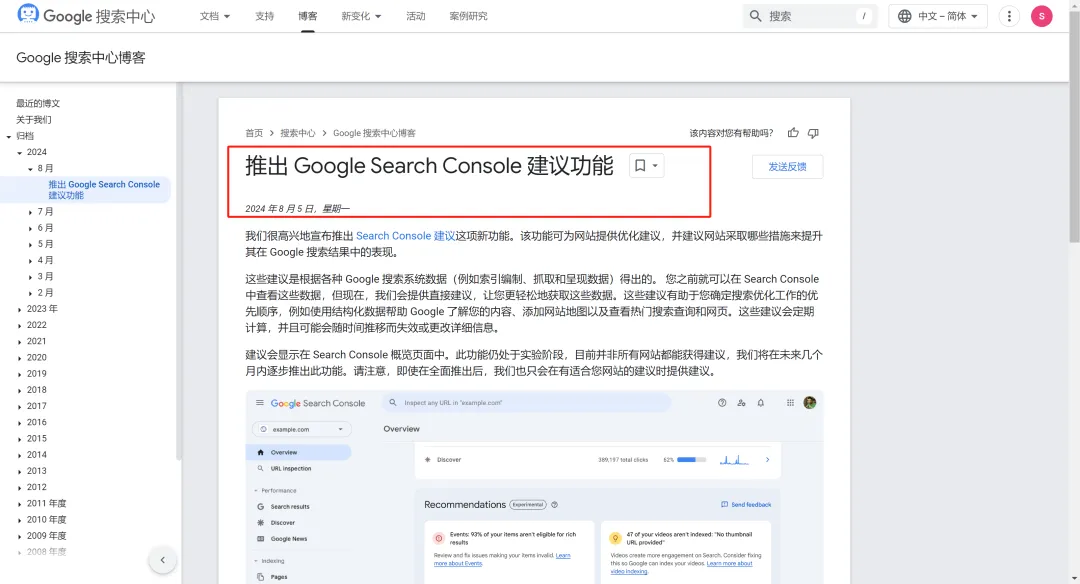Open the three-dot more options menu
1080x584 pixels.
tap(1009, 16)
